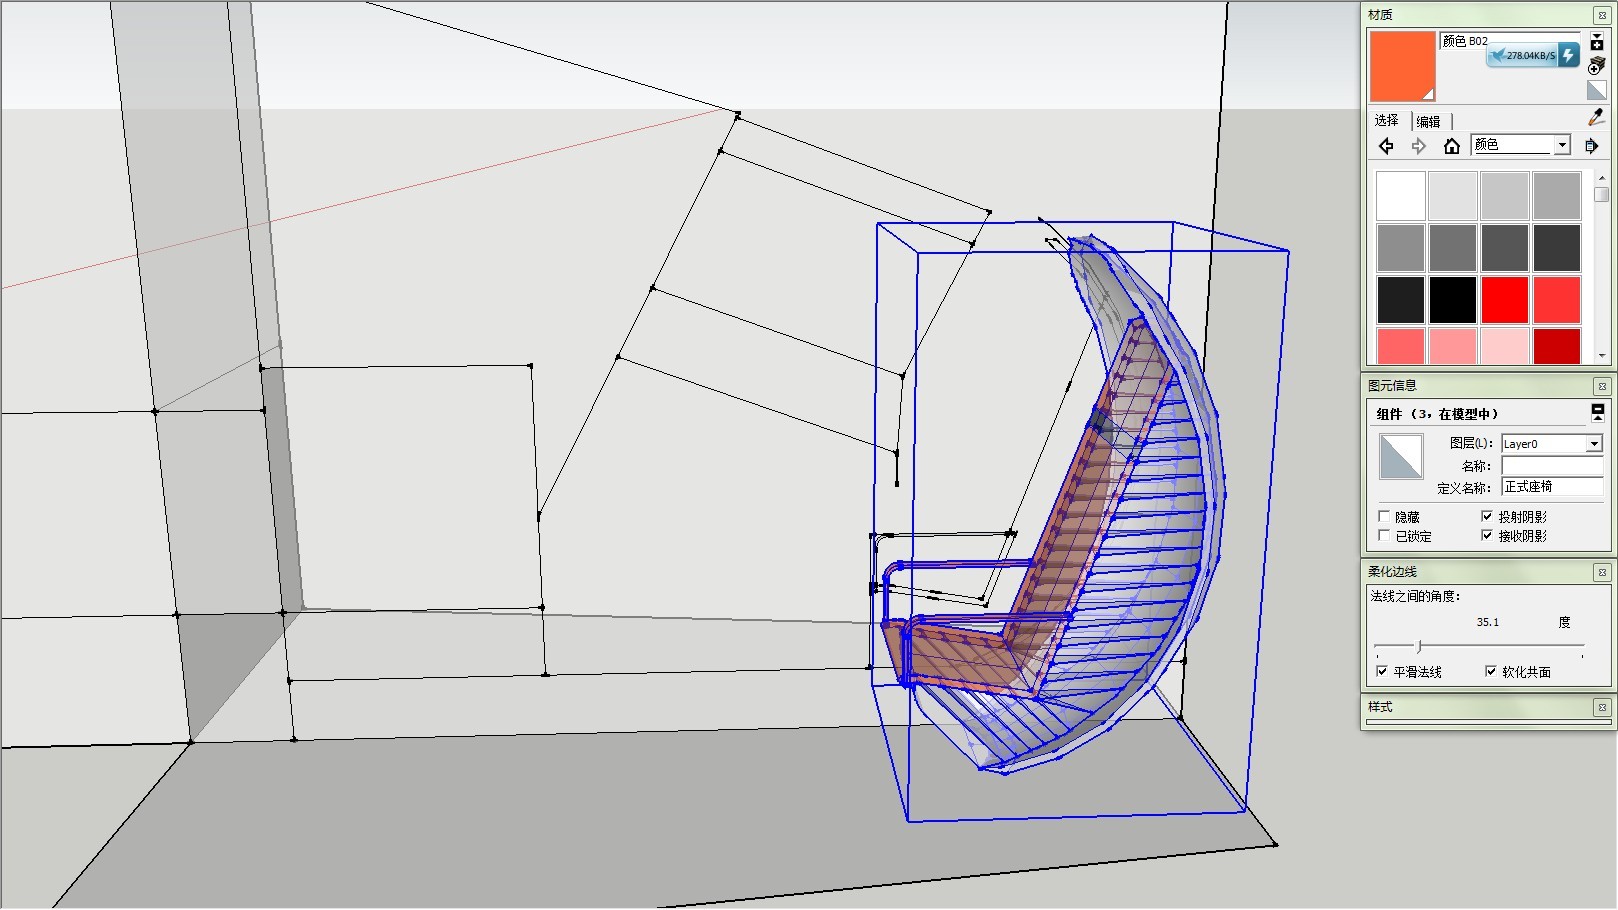Enable the 已锁定 checkbox
Viewport: 1618px width, 910px height.
tap(1384, 536)
